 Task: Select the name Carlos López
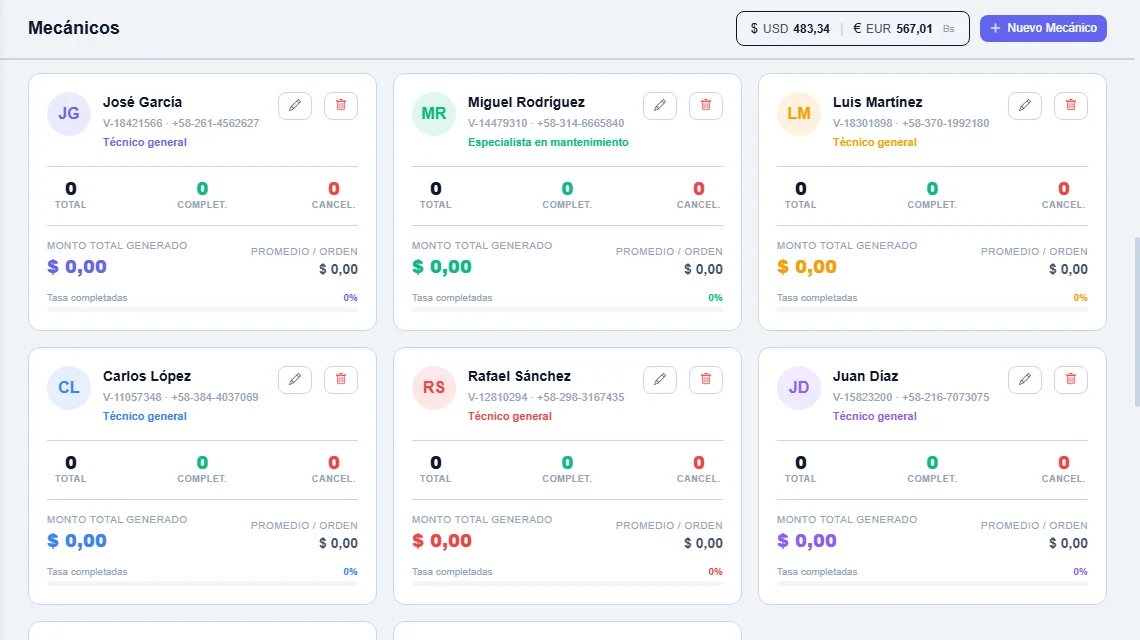coord(147,377)
